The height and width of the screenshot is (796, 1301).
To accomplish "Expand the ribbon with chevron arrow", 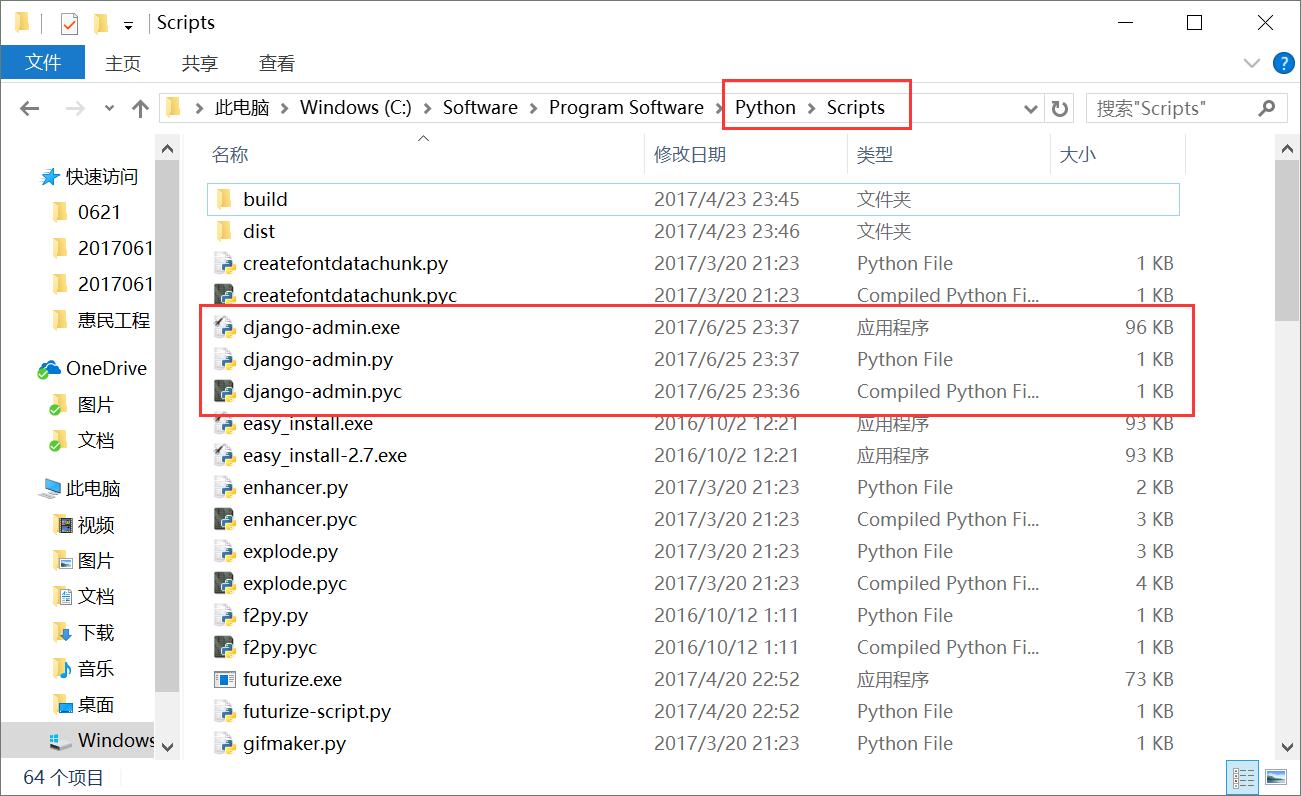I will [1251, 63].
